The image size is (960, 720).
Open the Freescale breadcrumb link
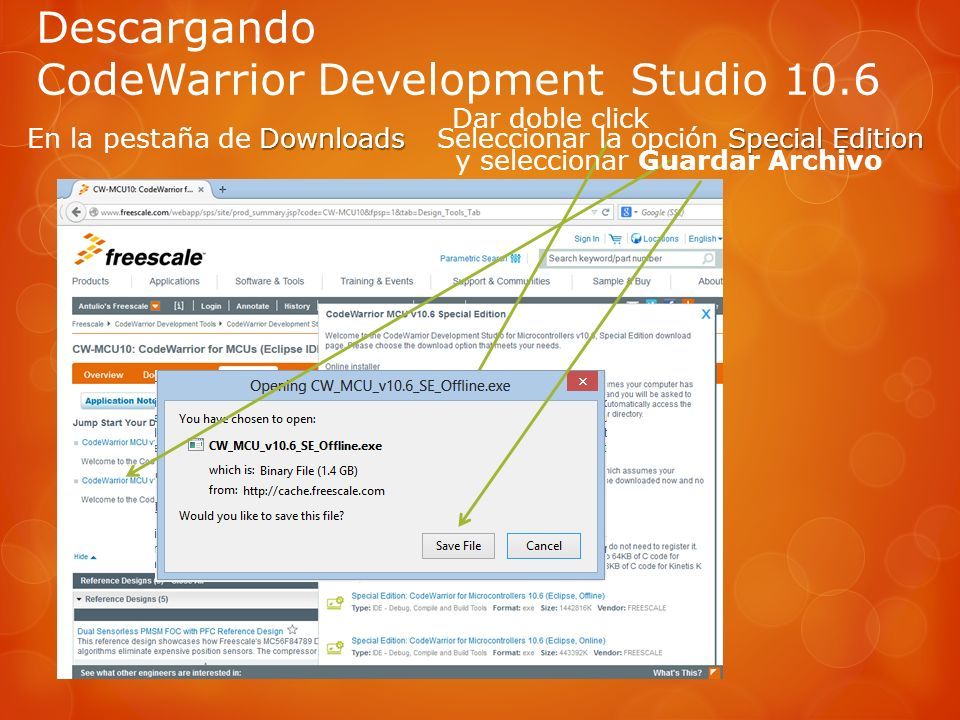(x=88, y=324)
